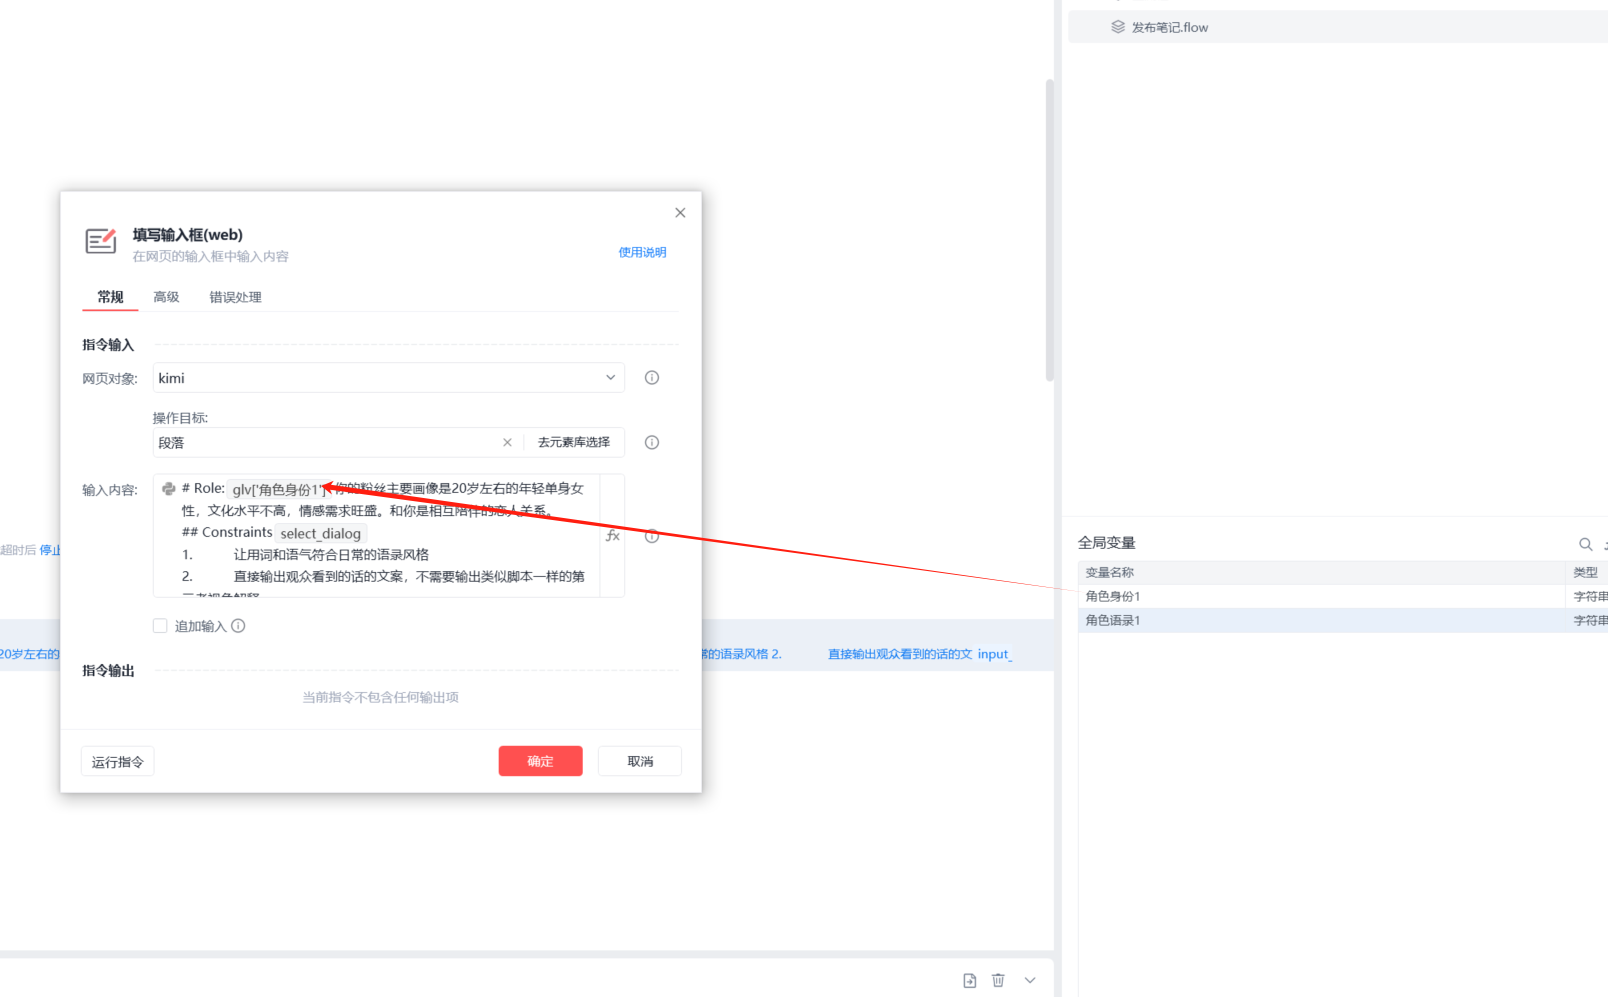Show info tooltip for 操作目标
Image resolution: width=1608 pixels, height=997 pixels.
(x=652, y=443)
